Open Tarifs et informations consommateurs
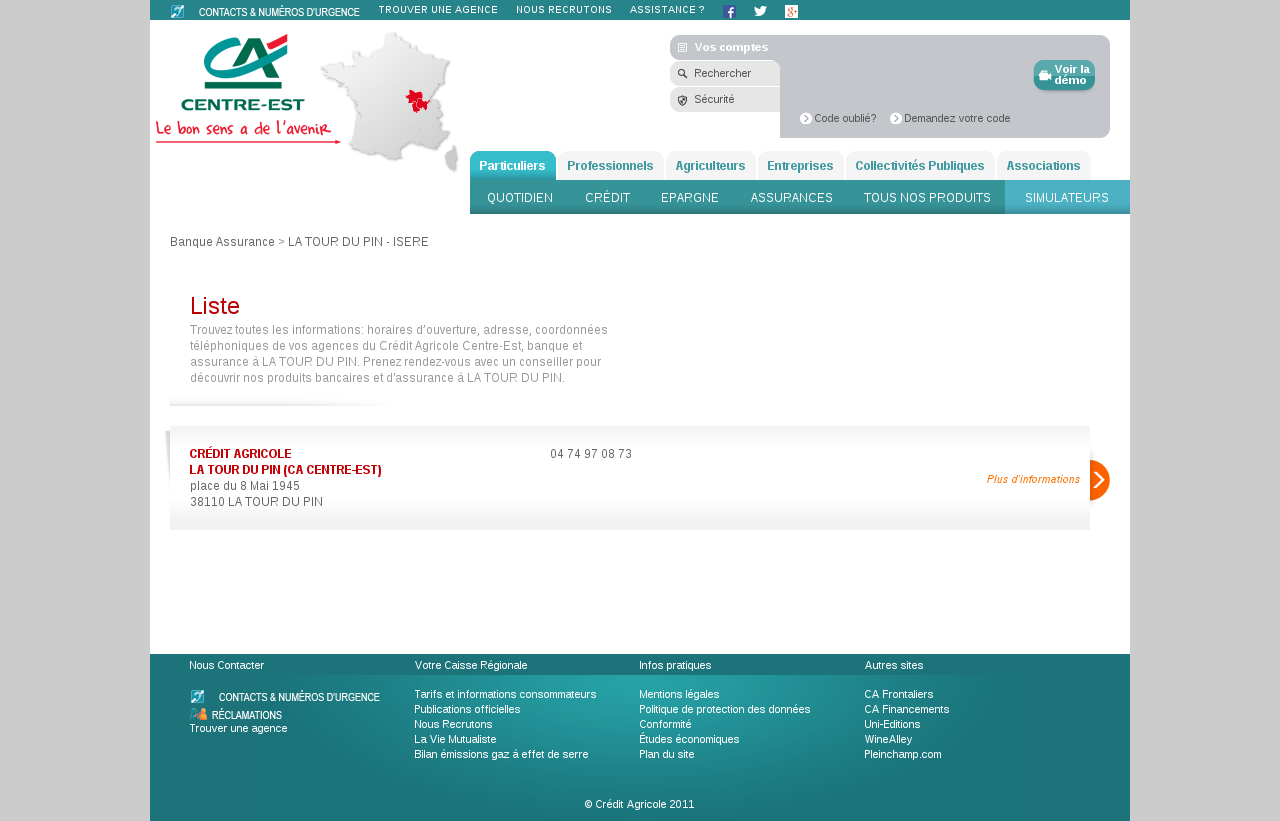The image size is (1280, 821). 505,694
